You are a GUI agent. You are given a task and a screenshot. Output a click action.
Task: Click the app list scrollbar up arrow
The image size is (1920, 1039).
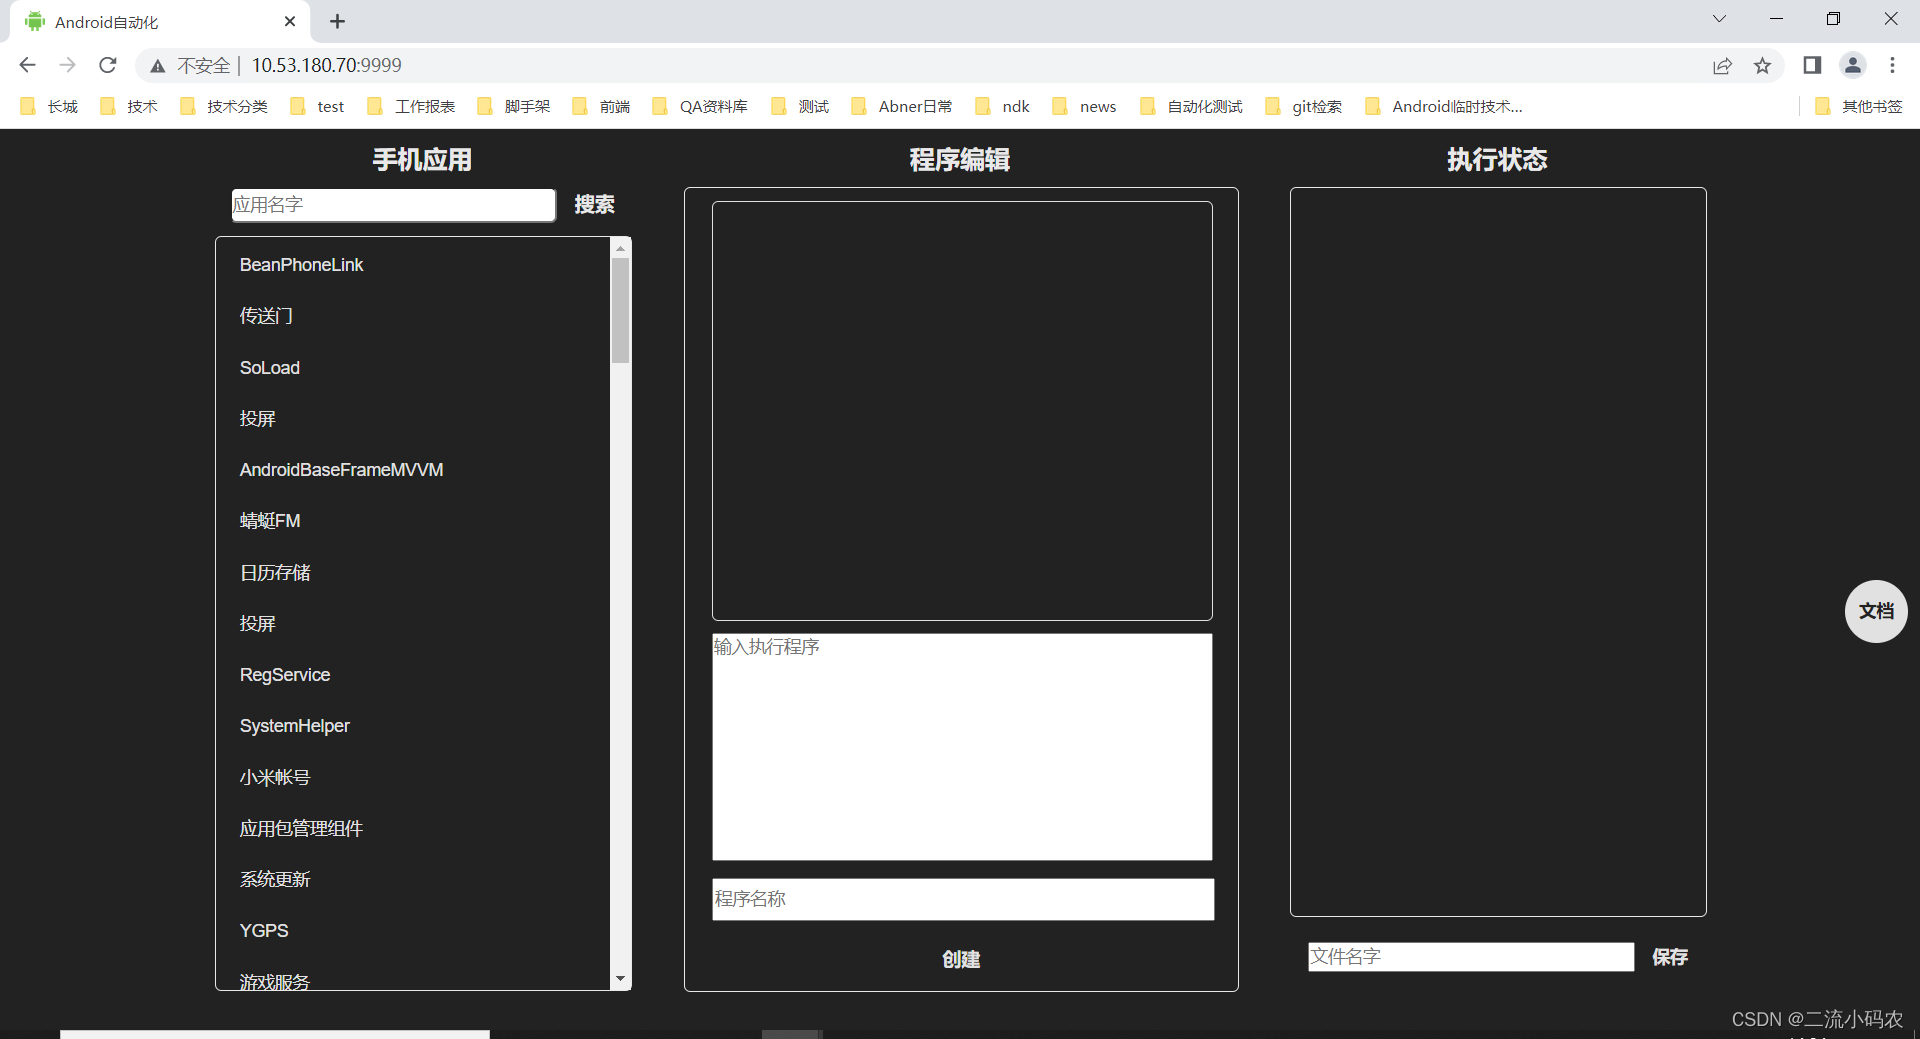tap(621, 247)
